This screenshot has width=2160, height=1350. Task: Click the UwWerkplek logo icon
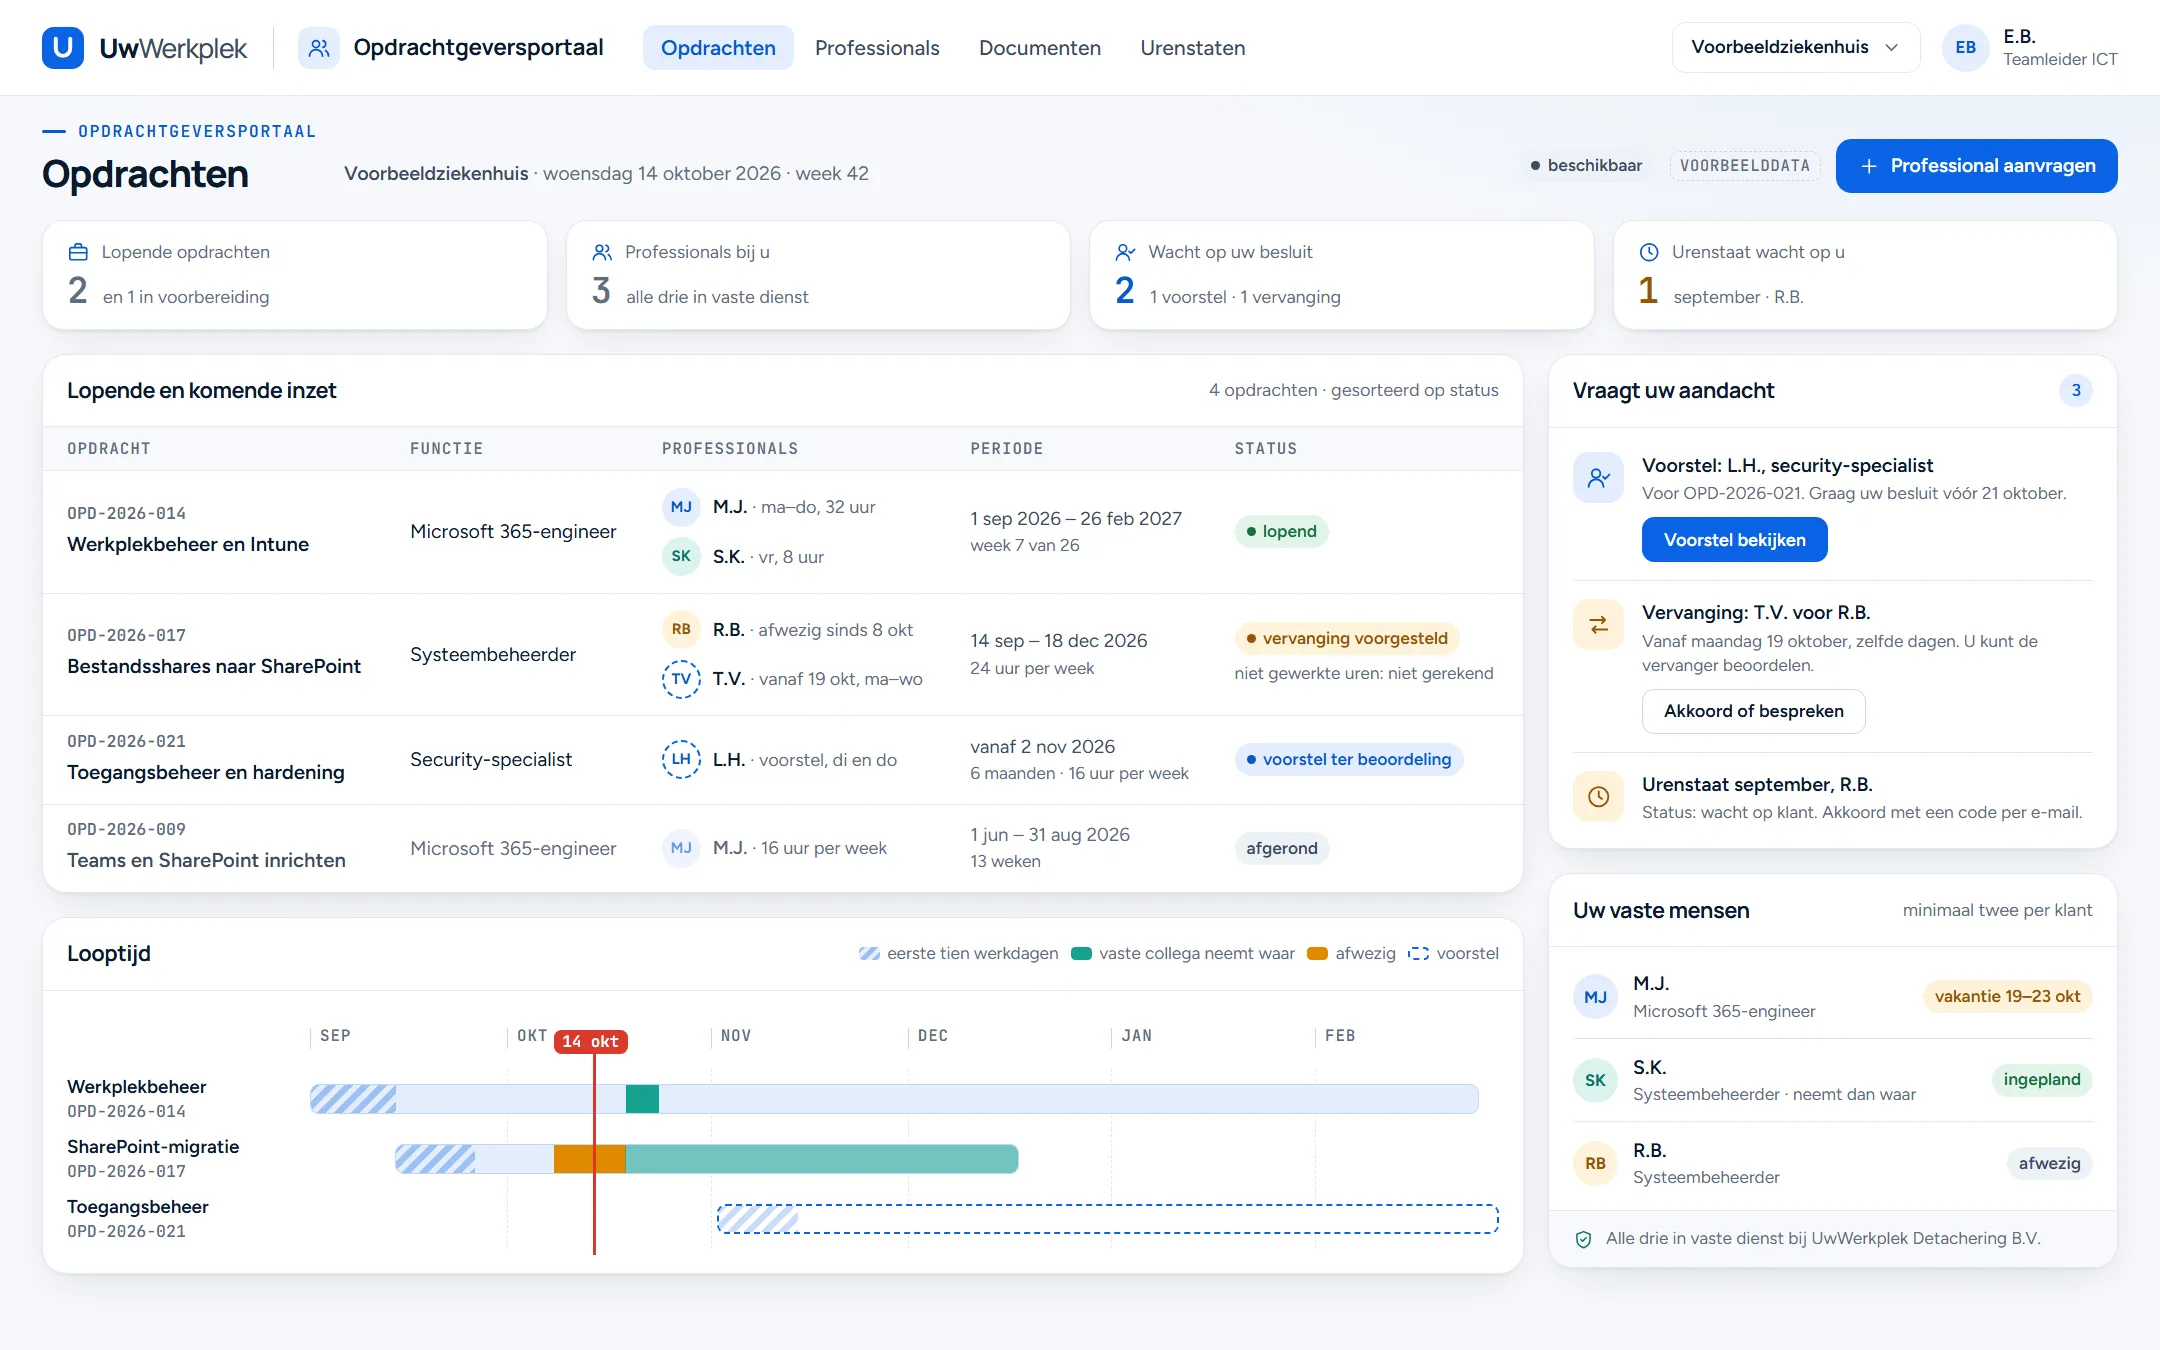62,47
